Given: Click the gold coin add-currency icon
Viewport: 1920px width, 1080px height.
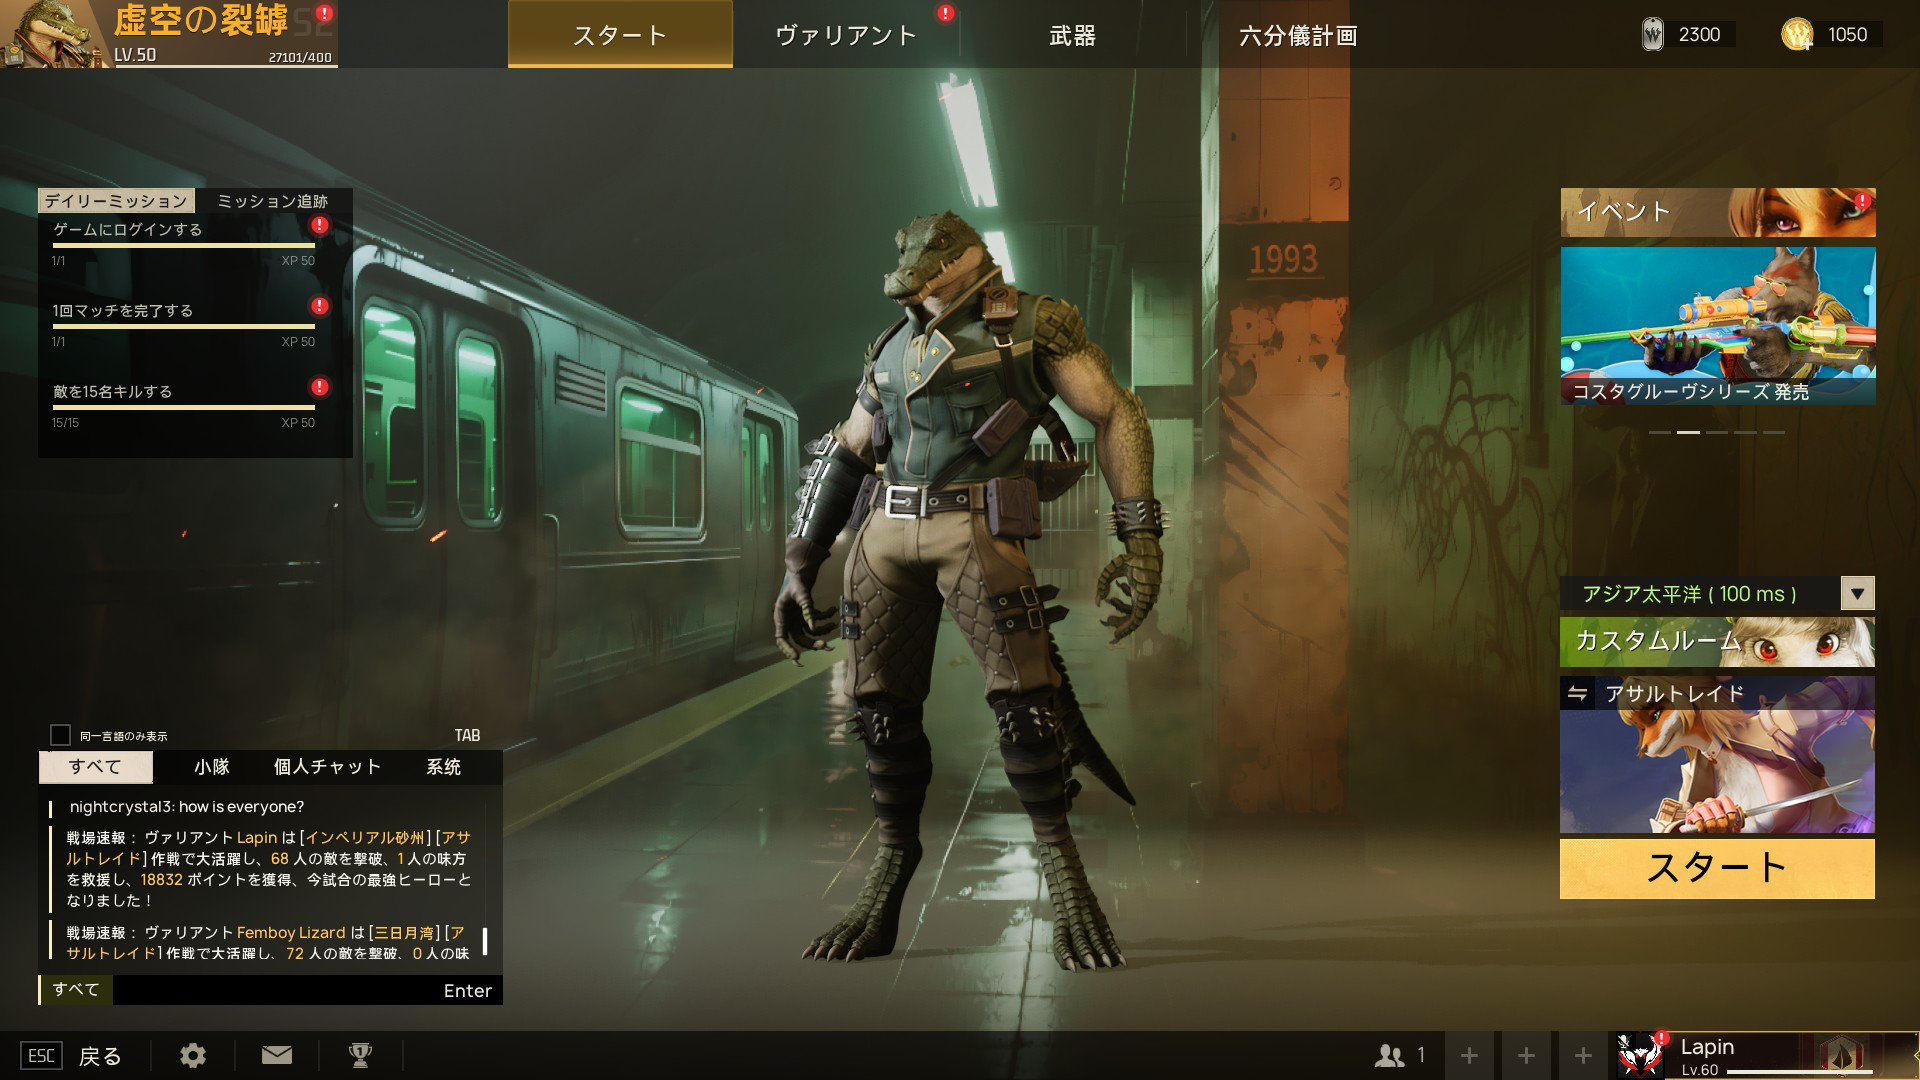Looking at the screenshot, I should point(1797,35).
